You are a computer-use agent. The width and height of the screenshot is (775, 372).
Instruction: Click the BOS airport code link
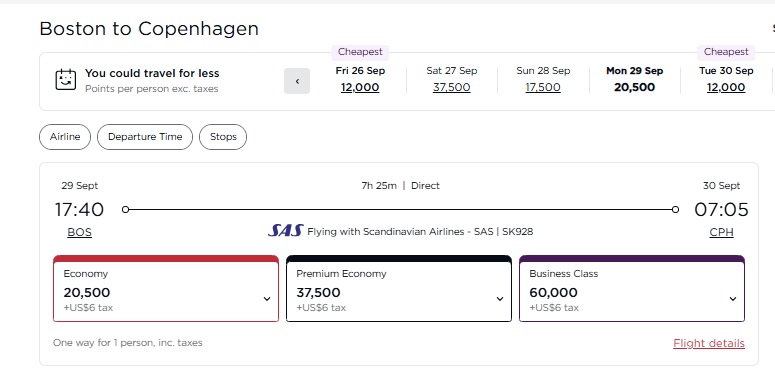pyautogui.click(x=80, y=232)
